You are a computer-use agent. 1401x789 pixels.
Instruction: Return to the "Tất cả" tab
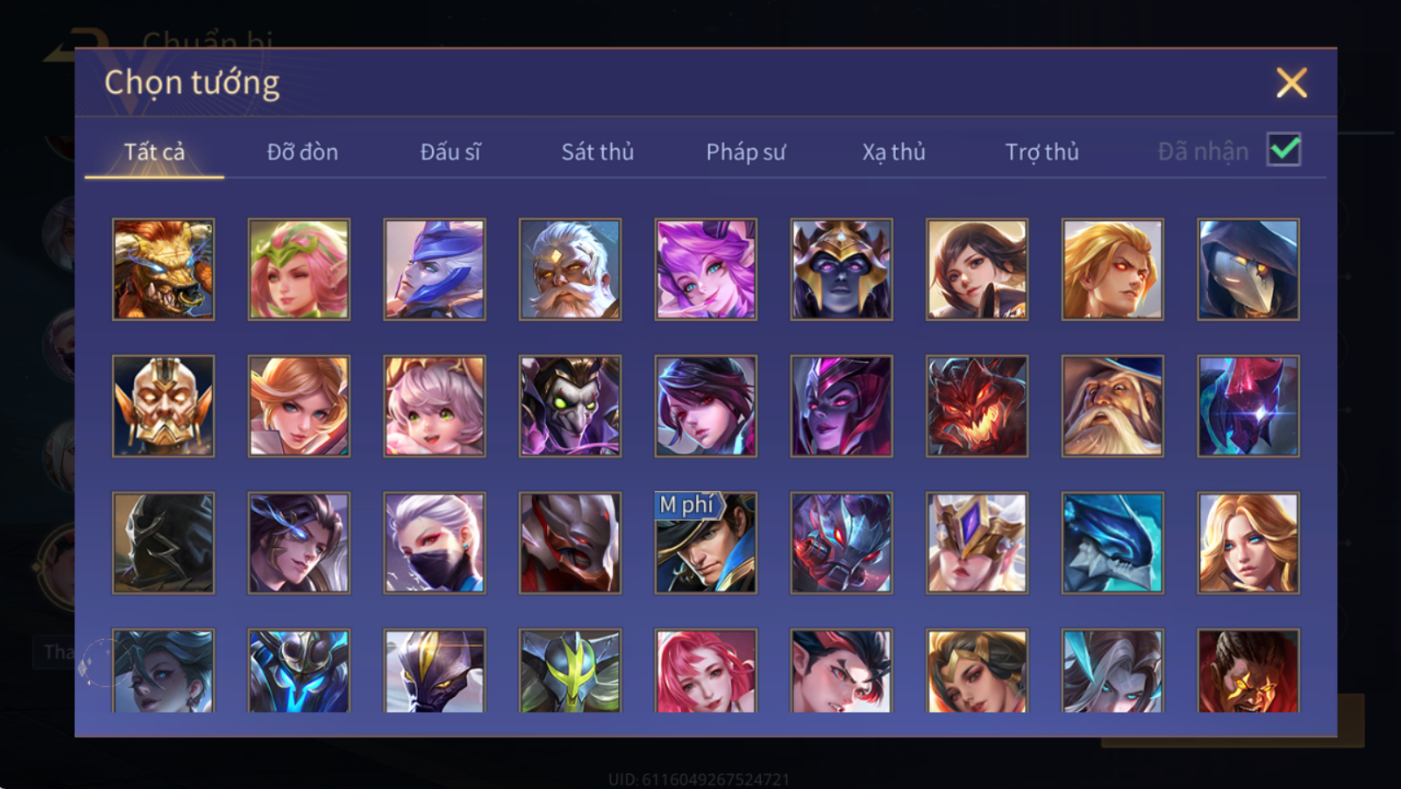coord(154,152)
